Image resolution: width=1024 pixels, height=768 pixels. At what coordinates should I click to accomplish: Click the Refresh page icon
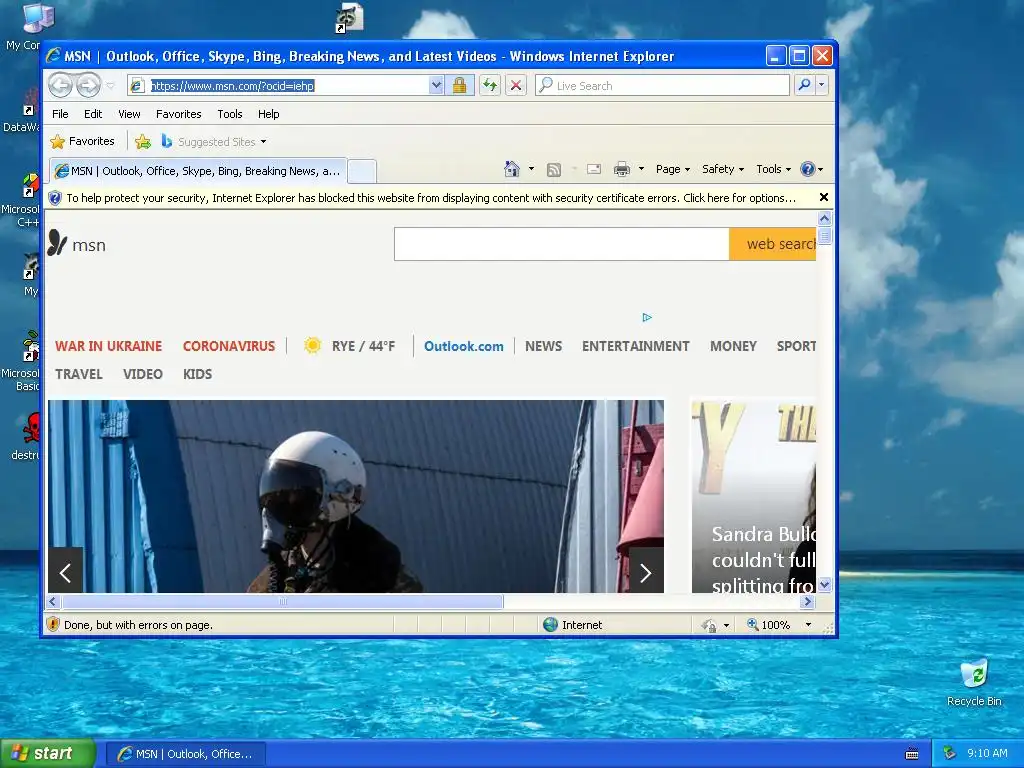click(490, 86)
